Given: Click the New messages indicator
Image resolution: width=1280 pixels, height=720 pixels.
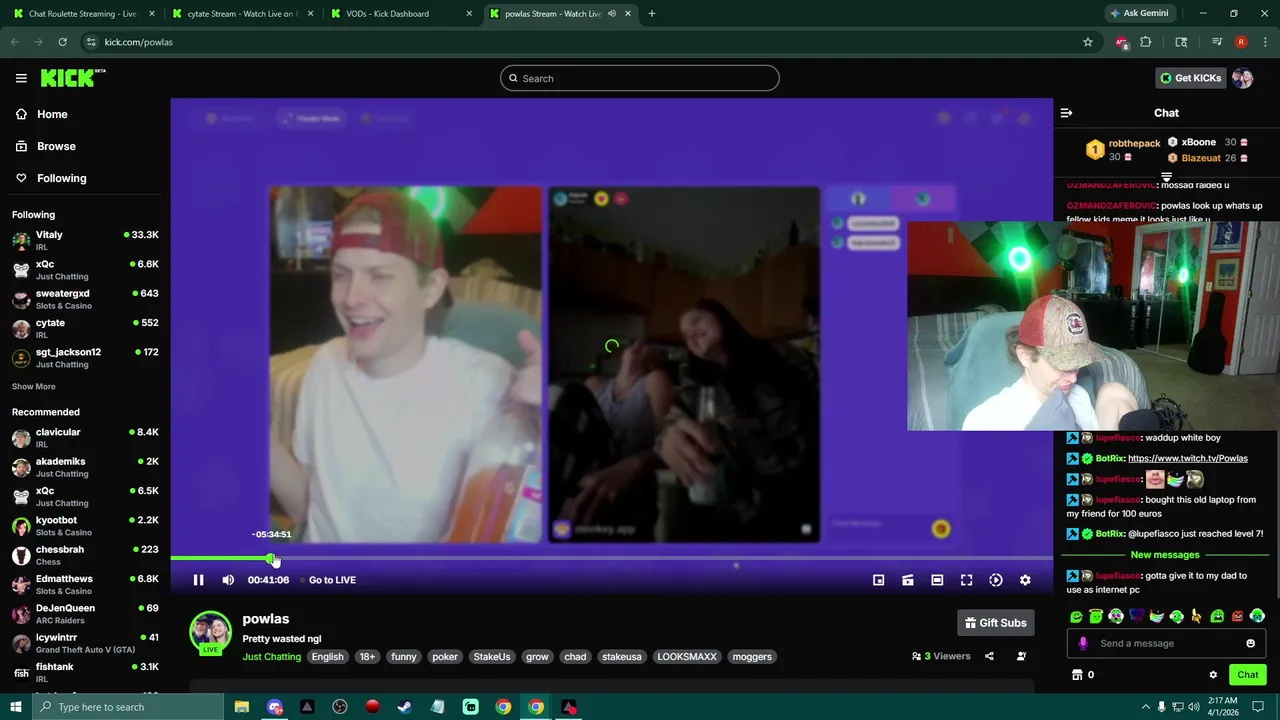Looking at the screenshot, I should (1165, 555).
